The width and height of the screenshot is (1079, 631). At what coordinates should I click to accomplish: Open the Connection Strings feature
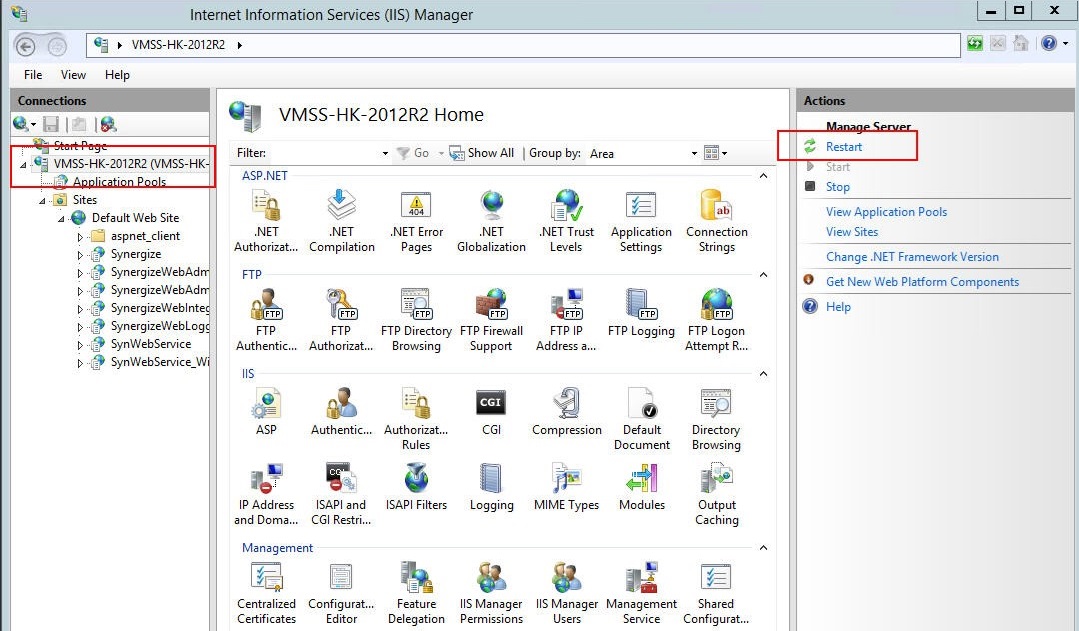point(716,220)
